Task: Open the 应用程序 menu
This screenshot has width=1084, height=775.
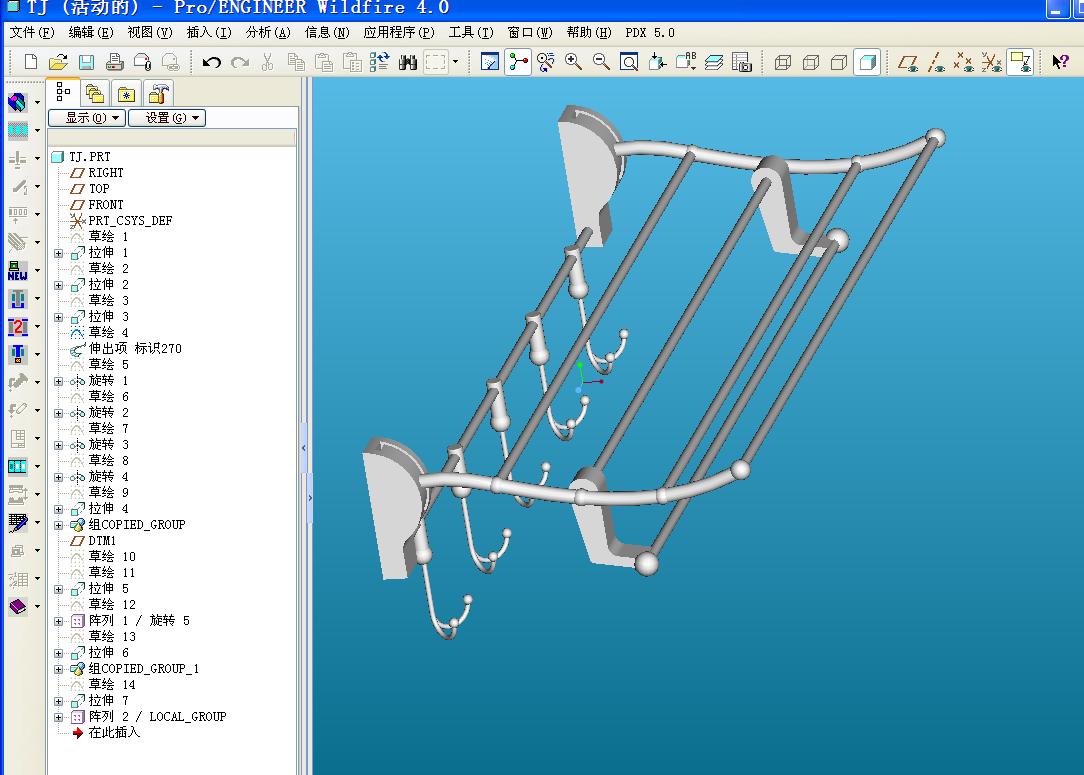Action: (399, 32)
